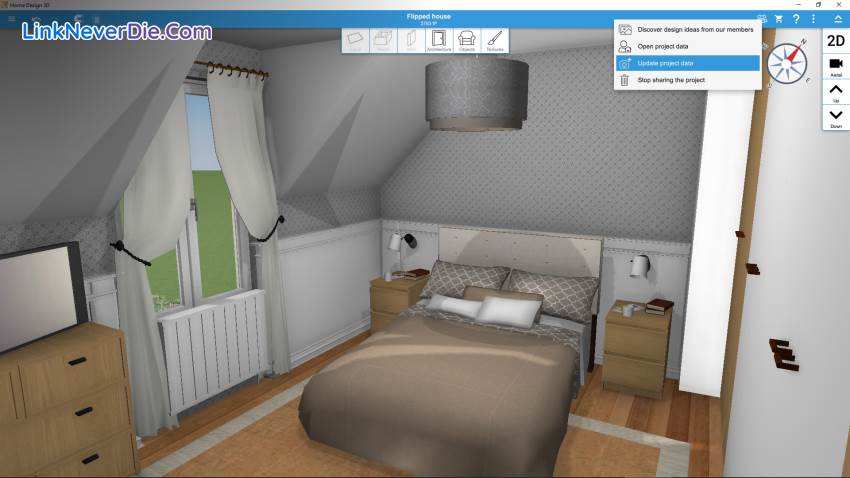Click the compass to reorient view
Viewport: 850px width, 478px height.
pos(789,61)
